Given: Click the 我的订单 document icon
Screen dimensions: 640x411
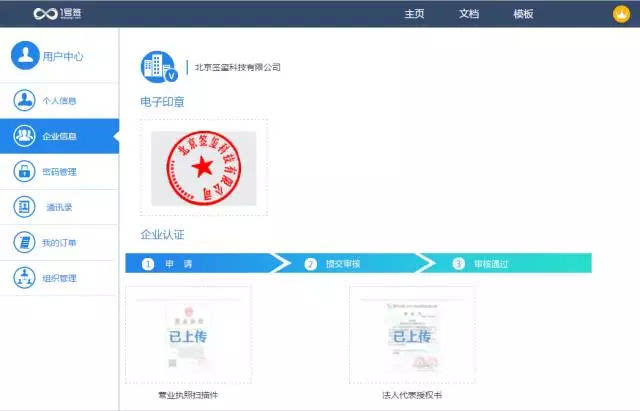Looking at the screenshot, I should pos(24,242).
